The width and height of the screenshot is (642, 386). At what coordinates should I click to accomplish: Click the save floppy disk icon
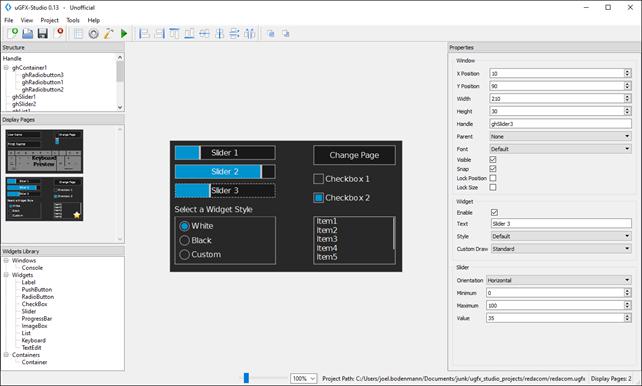click(x=43, y=33)
